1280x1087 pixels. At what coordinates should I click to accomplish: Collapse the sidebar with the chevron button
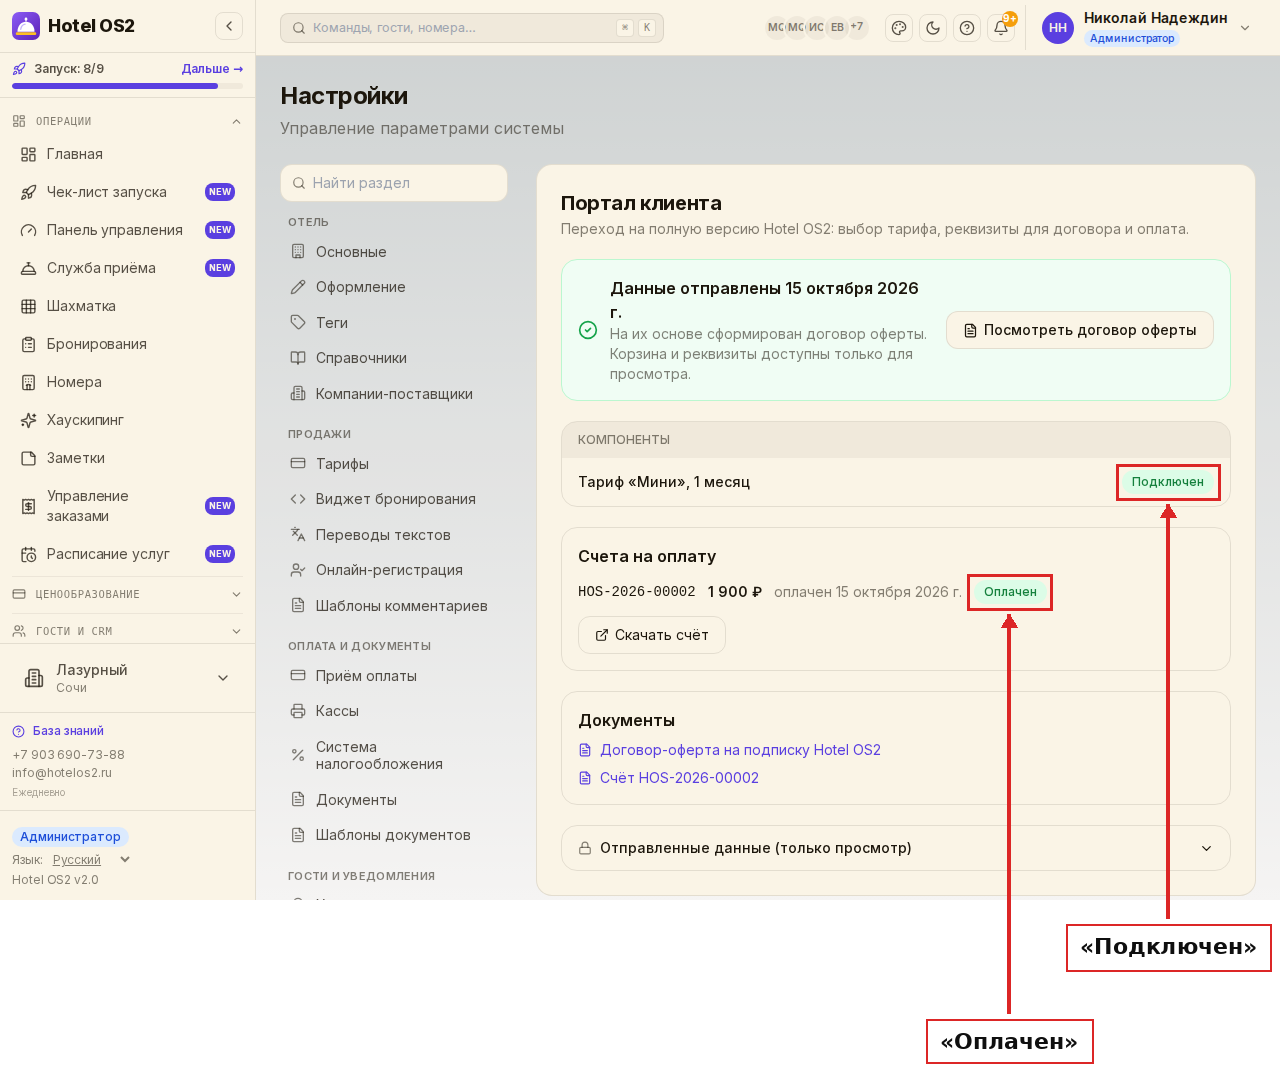coord(229,26)
